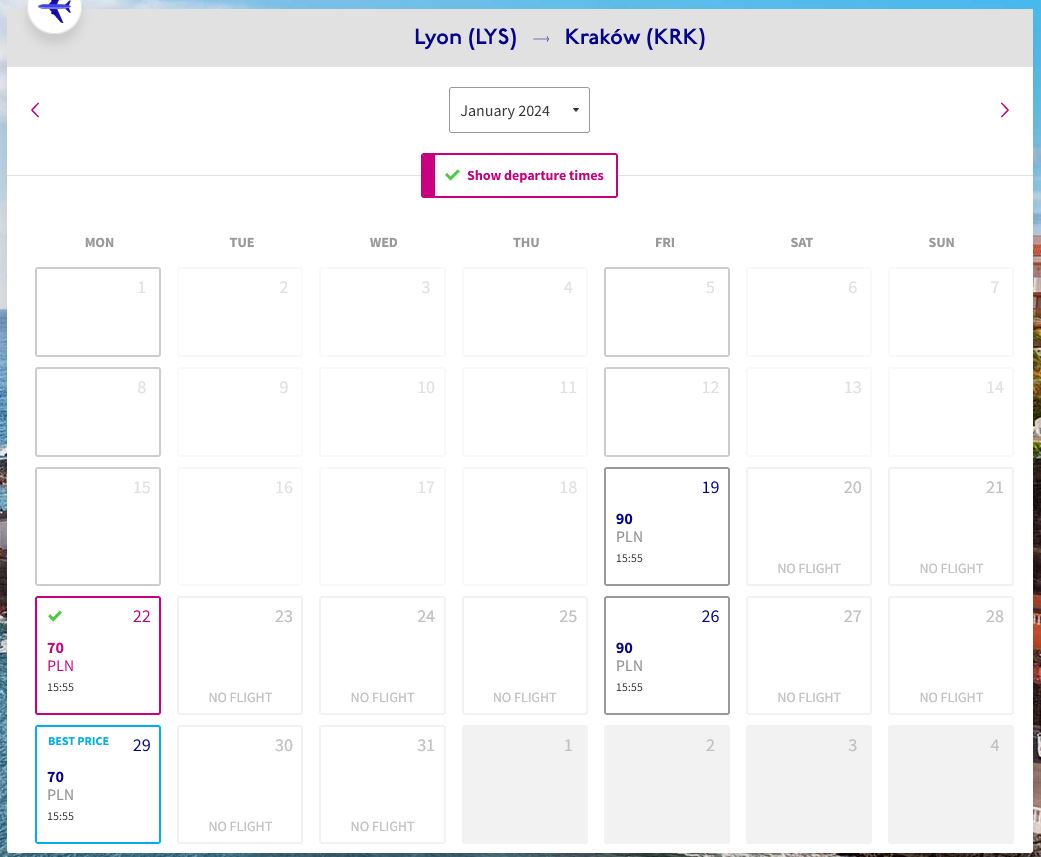The width and height of the screenshot is (1041, 857).
Task: Select Friday 26 flight for 90 PLN
Action: [667, 655]
